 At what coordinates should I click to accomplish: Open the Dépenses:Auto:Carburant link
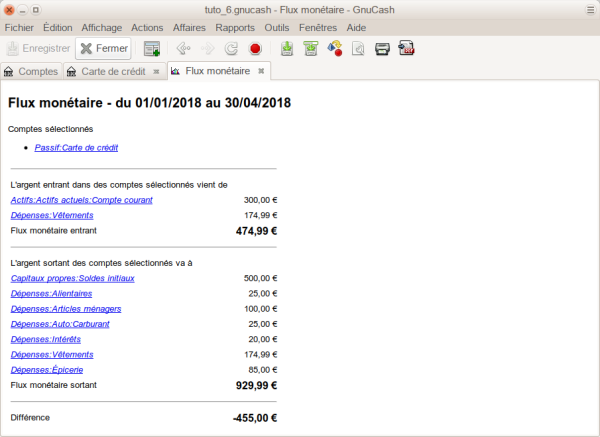pos(59,324)
